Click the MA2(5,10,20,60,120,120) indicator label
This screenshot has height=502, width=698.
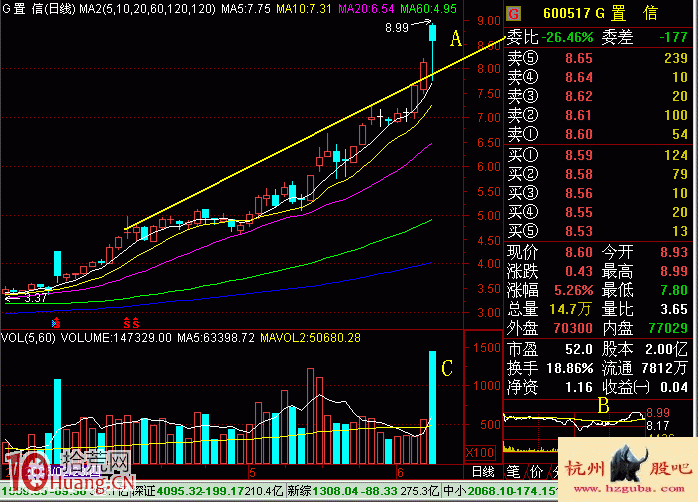click(147, 8)
